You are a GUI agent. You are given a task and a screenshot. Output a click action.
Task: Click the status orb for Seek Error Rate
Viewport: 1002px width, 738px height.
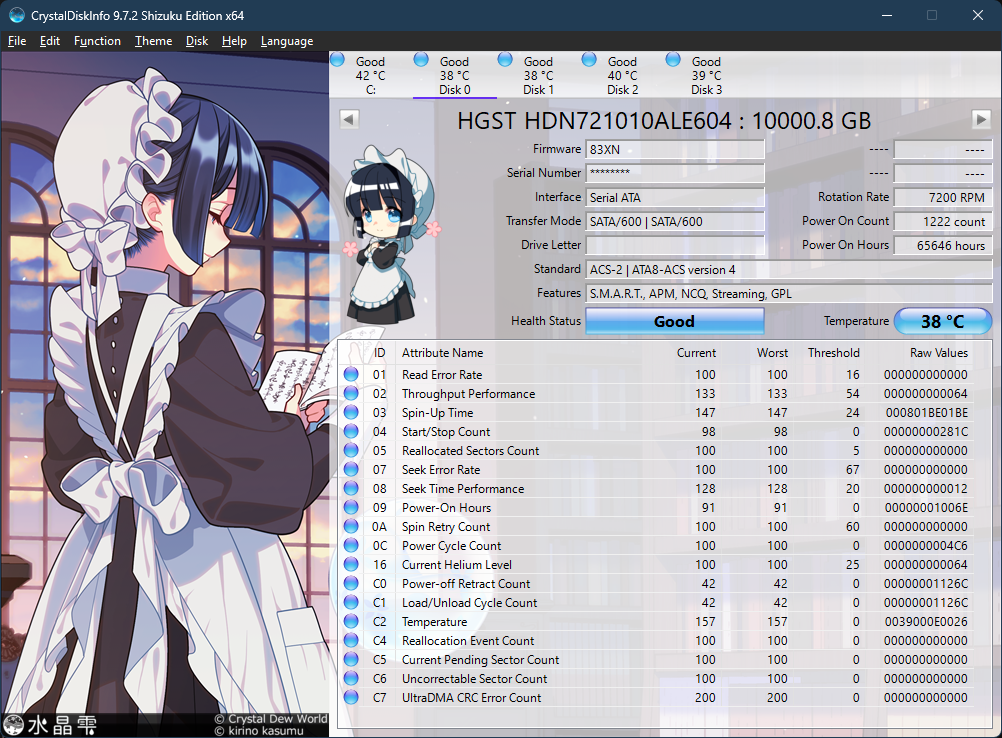351,470
